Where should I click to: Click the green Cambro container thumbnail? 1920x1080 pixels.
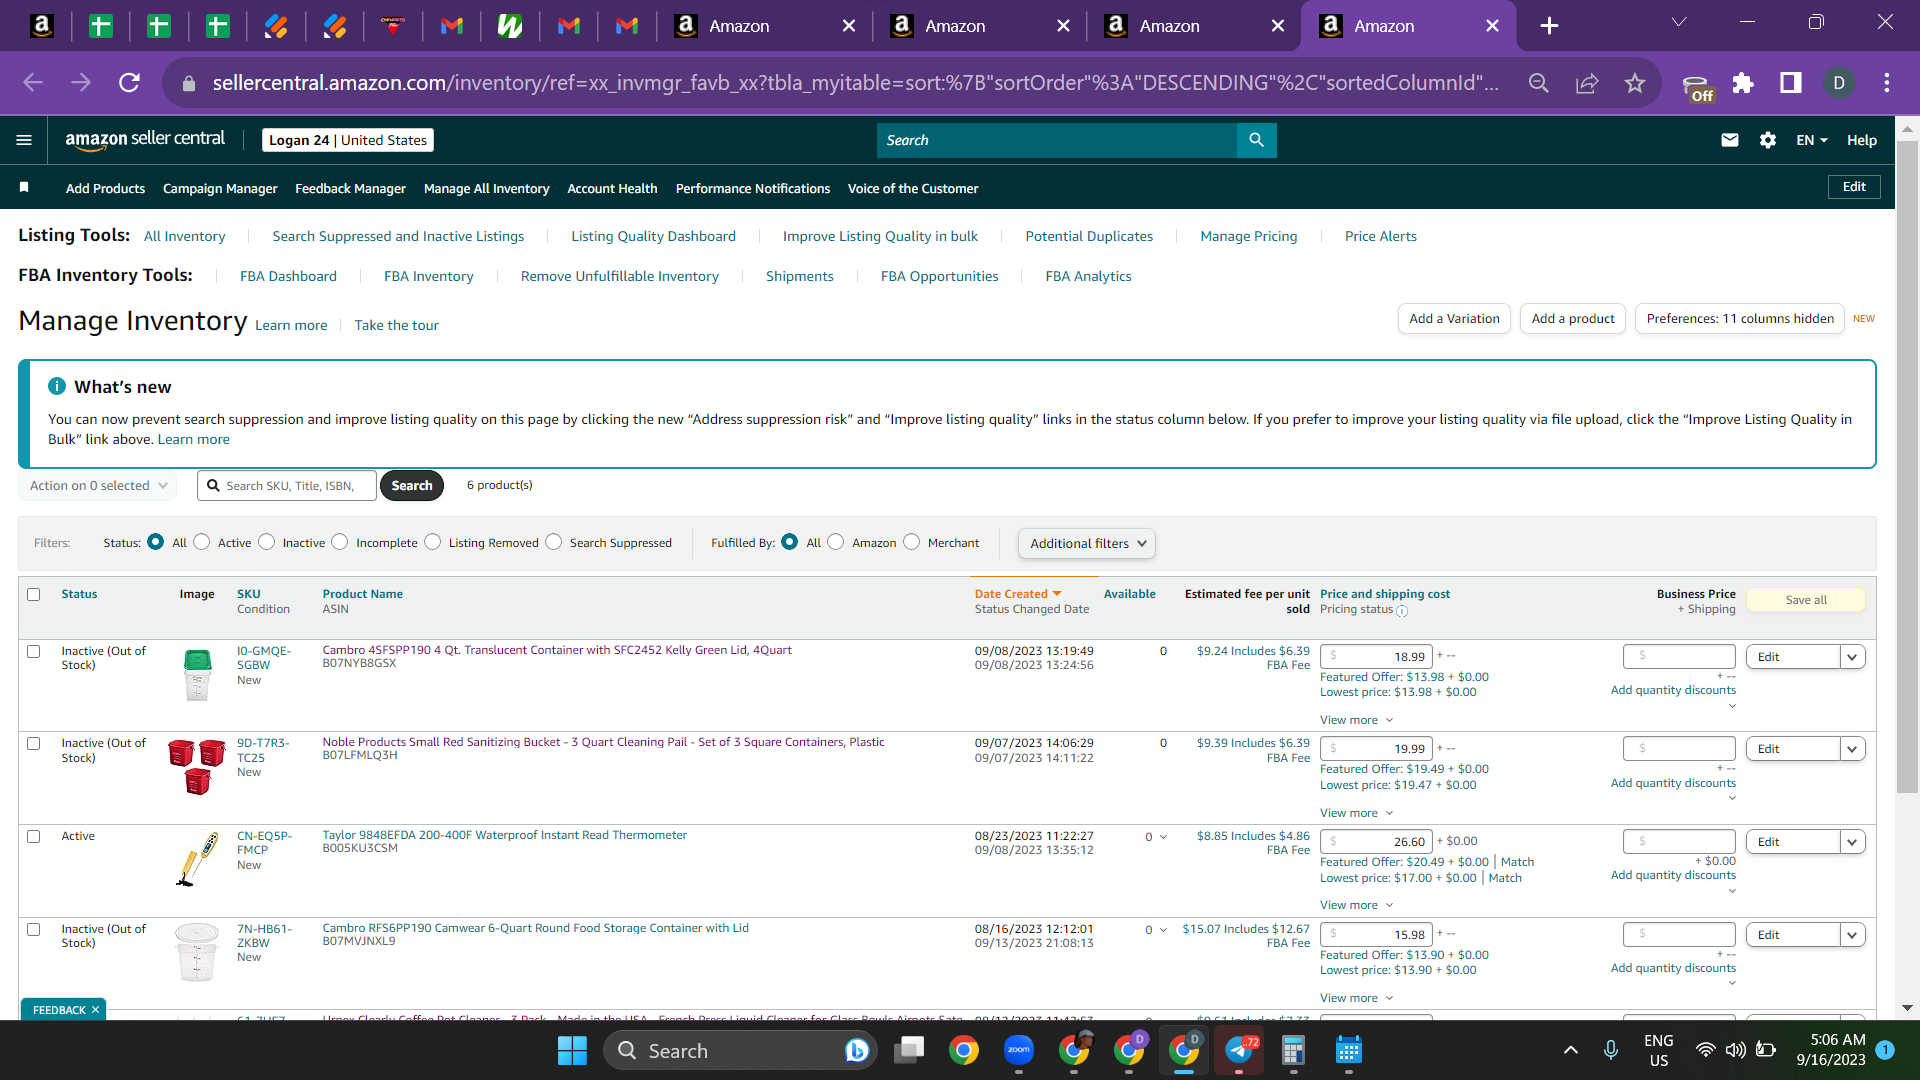tap(197, 675)
